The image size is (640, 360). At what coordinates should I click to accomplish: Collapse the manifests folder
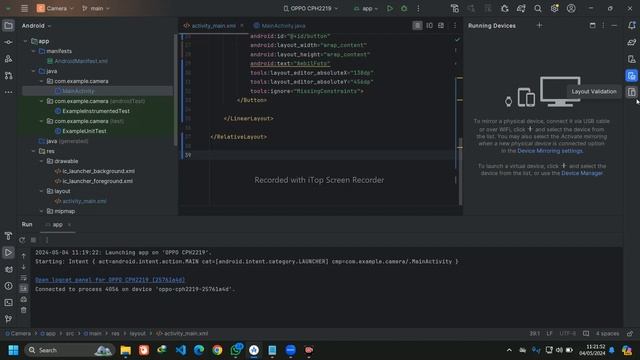point(33,51)
